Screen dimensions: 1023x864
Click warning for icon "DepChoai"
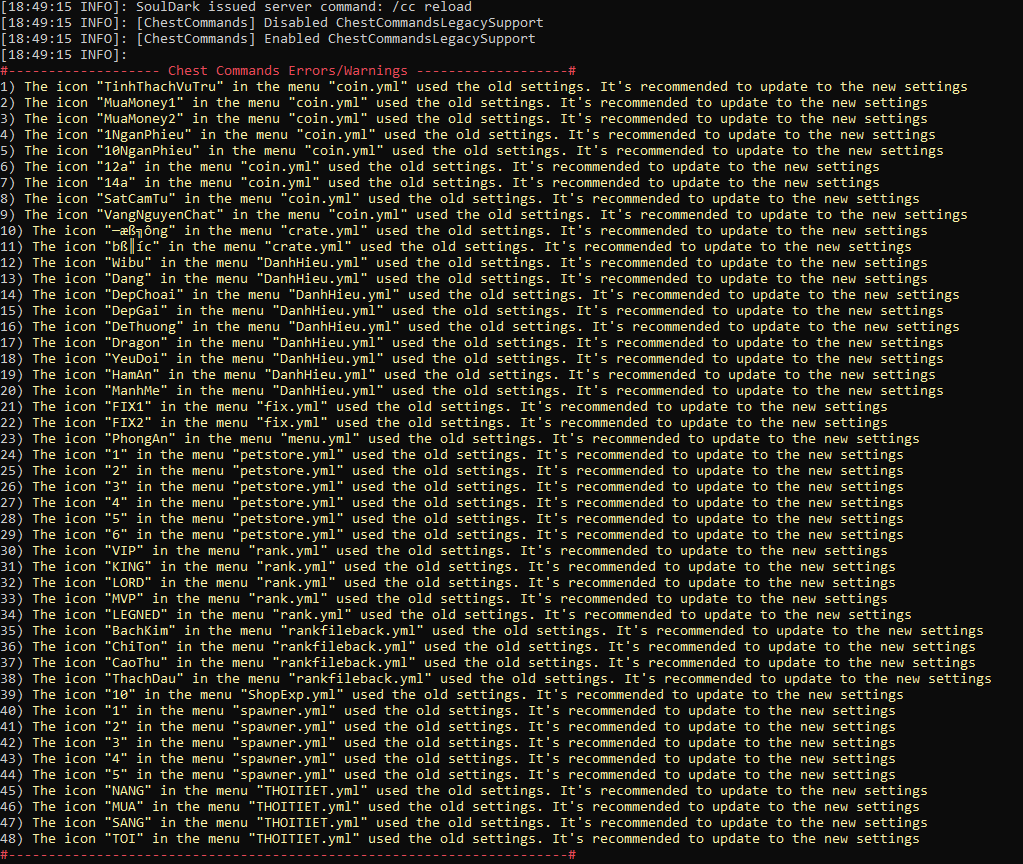(480, 294)
